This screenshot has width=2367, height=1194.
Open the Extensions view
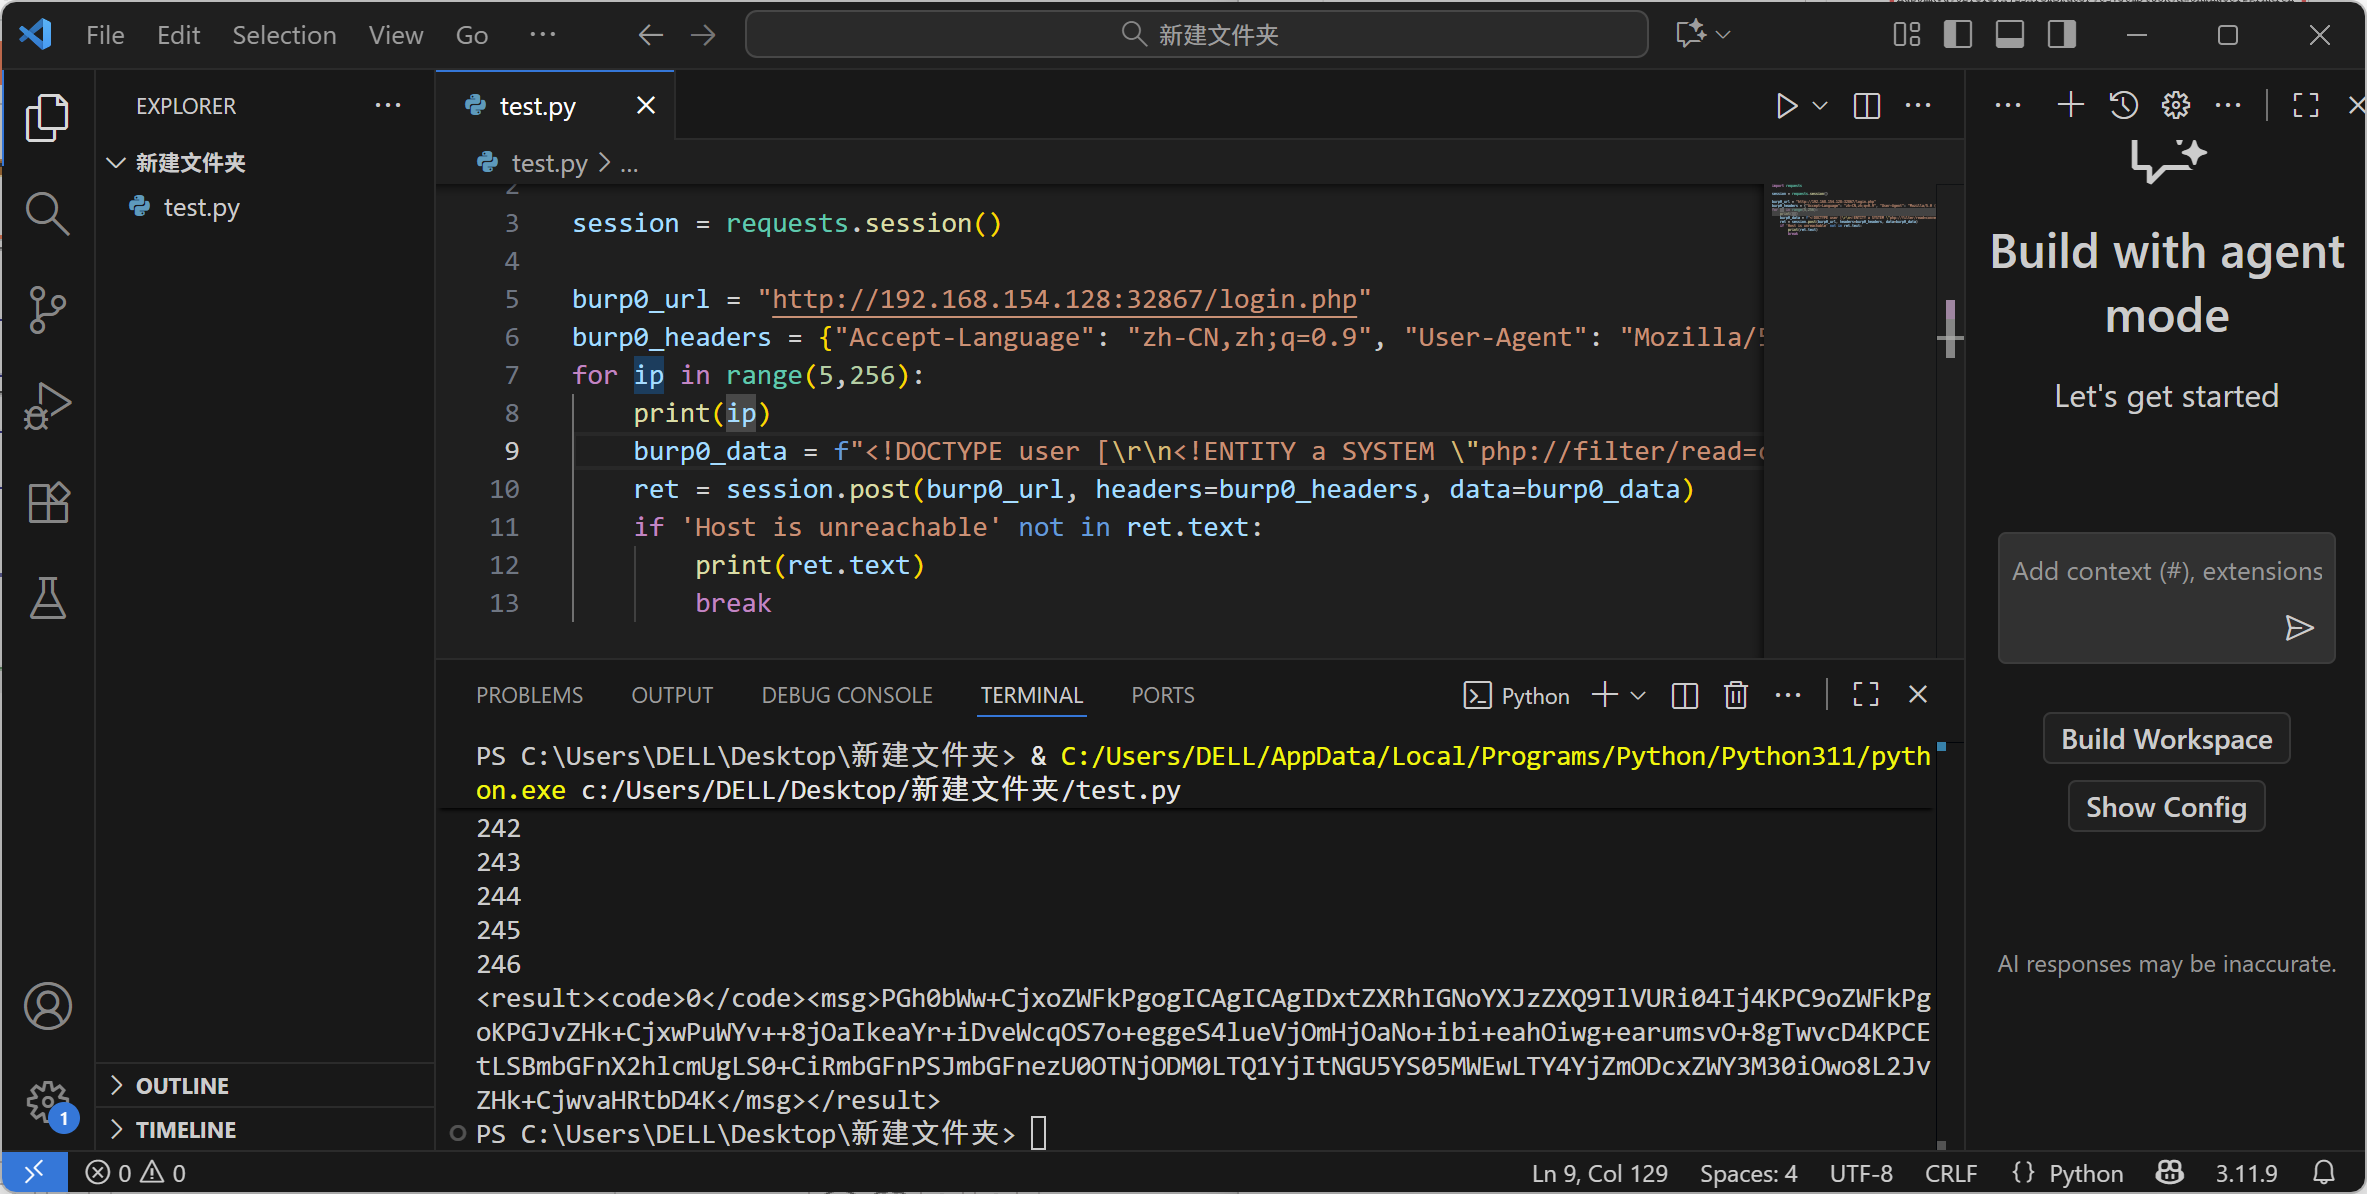point(47,502)
